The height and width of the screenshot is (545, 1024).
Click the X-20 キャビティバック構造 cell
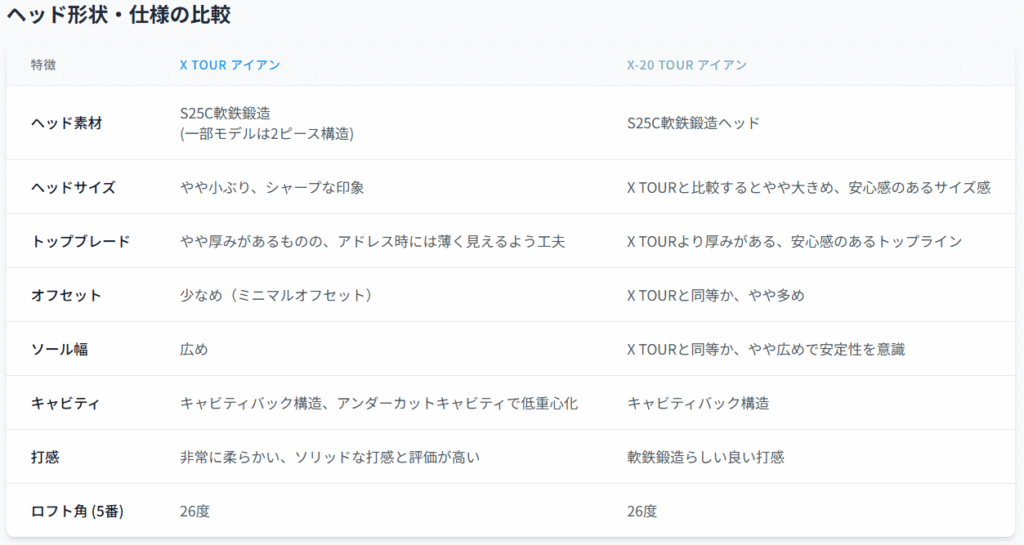point(697,403)
